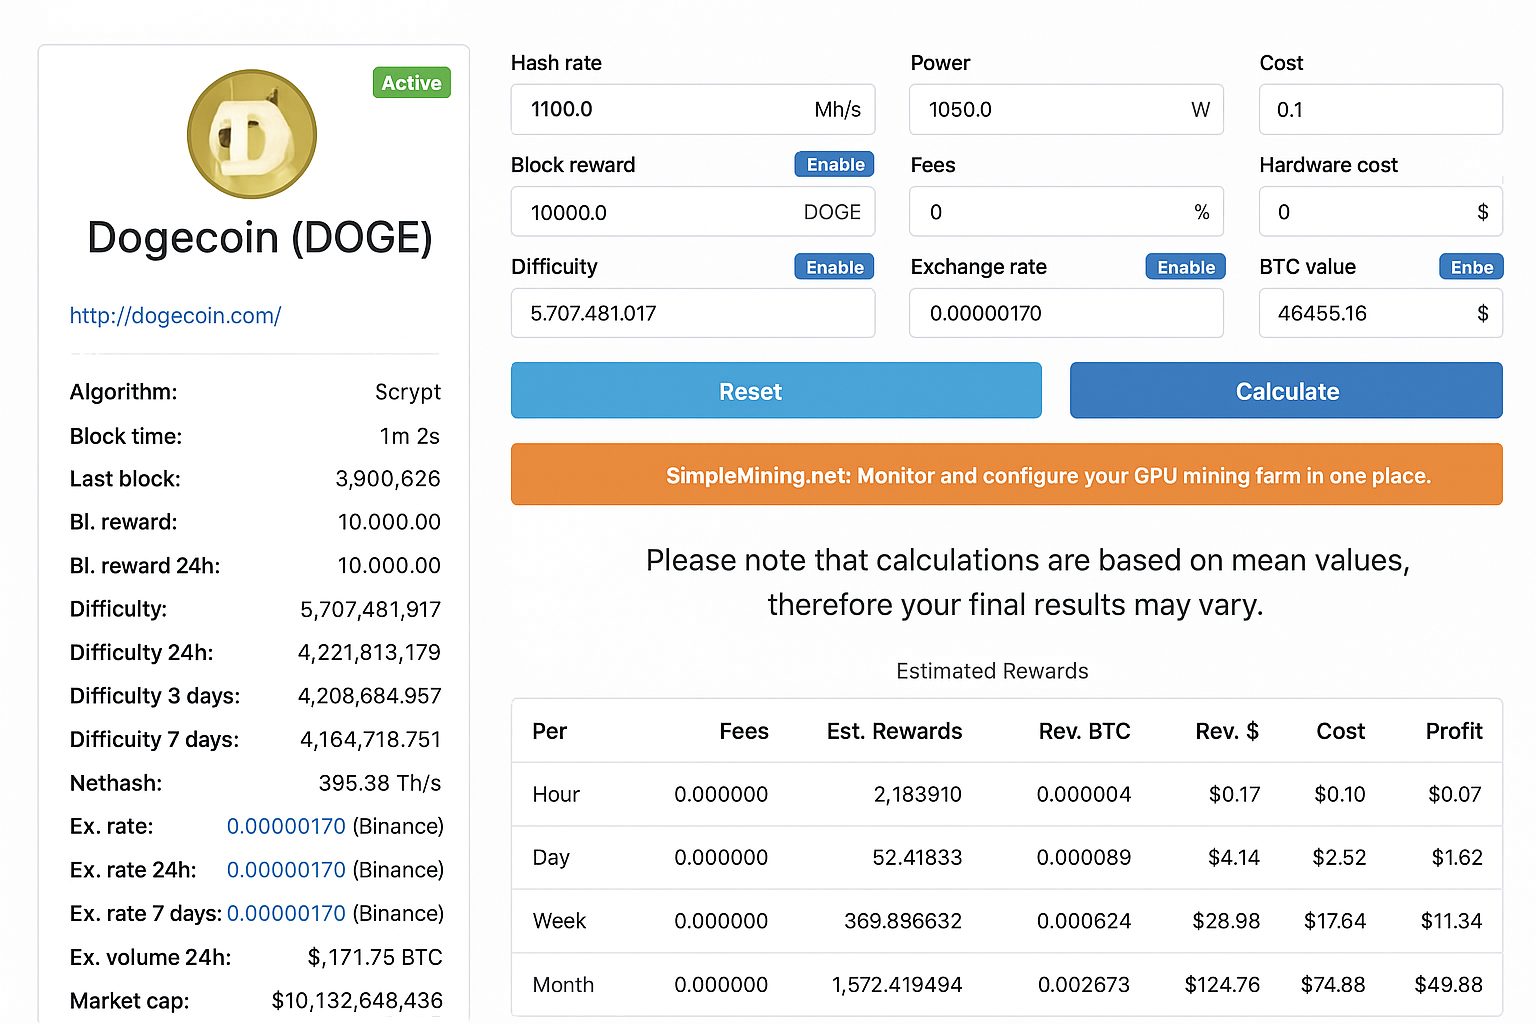Click the Hash rate input field
1536x1024 pixels.
point(693,109)
